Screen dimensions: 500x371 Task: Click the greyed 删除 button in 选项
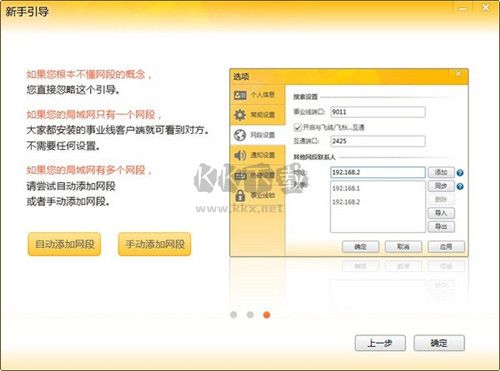(441, 199)
